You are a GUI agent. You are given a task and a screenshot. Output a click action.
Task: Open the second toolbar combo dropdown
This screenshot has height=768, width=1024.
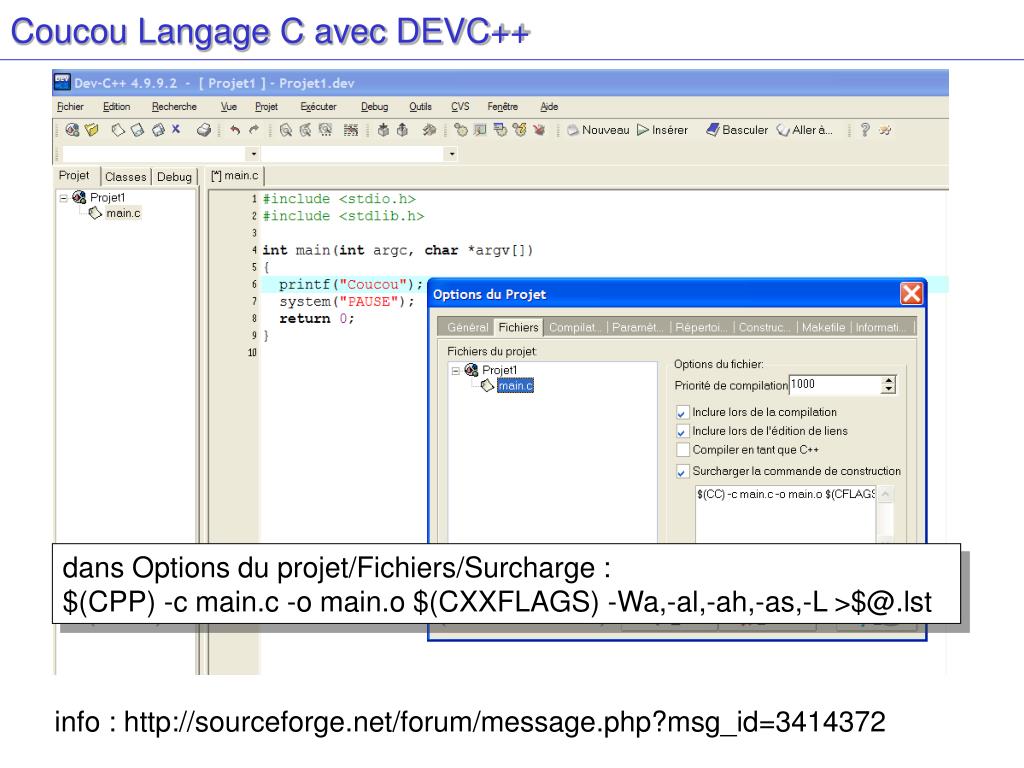[451, 154]
